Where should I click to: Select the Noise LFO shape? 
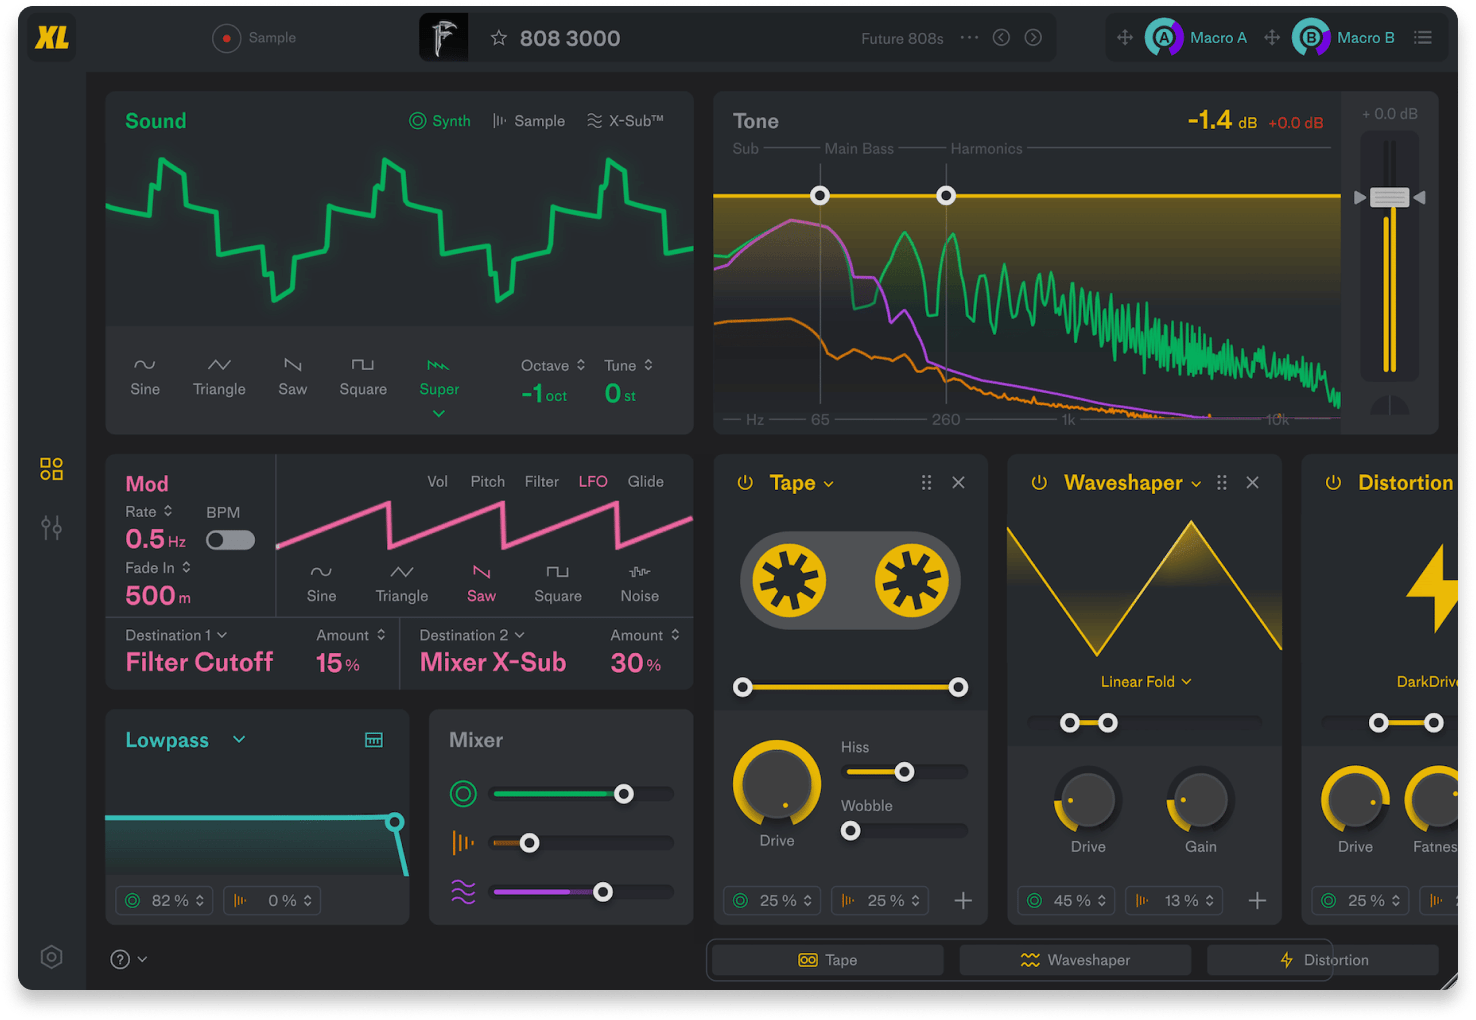(x=639, y=582)
